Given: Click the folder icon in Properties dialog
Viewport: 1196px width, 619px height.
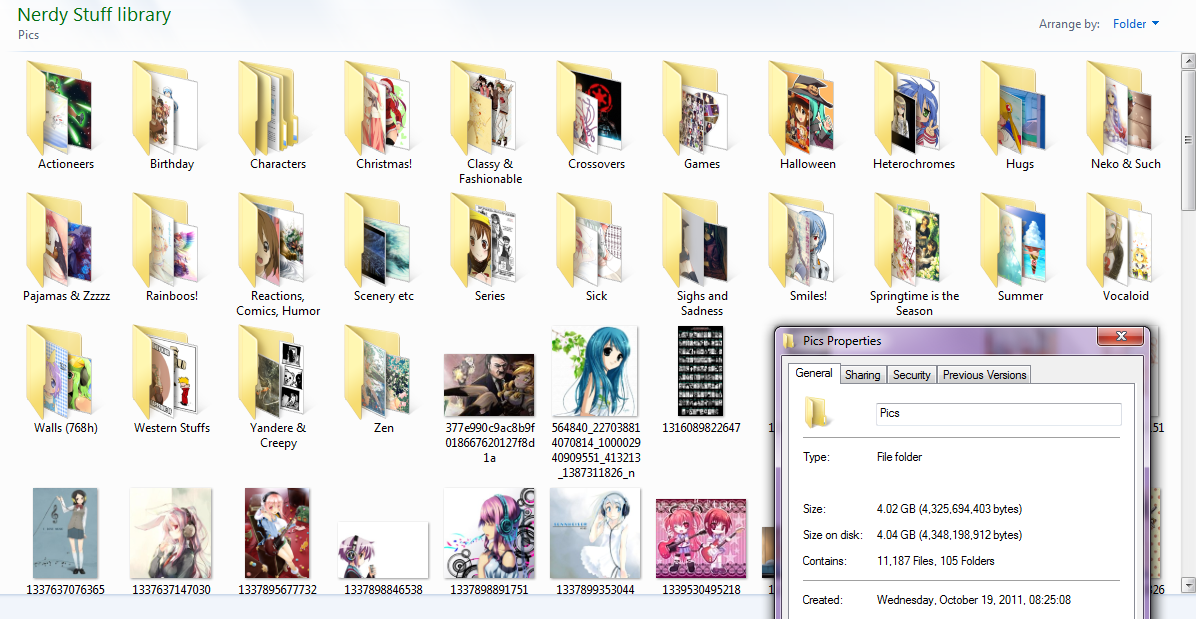Looking at the screenshot, I should pyautogui.click(x=818, y=412).
